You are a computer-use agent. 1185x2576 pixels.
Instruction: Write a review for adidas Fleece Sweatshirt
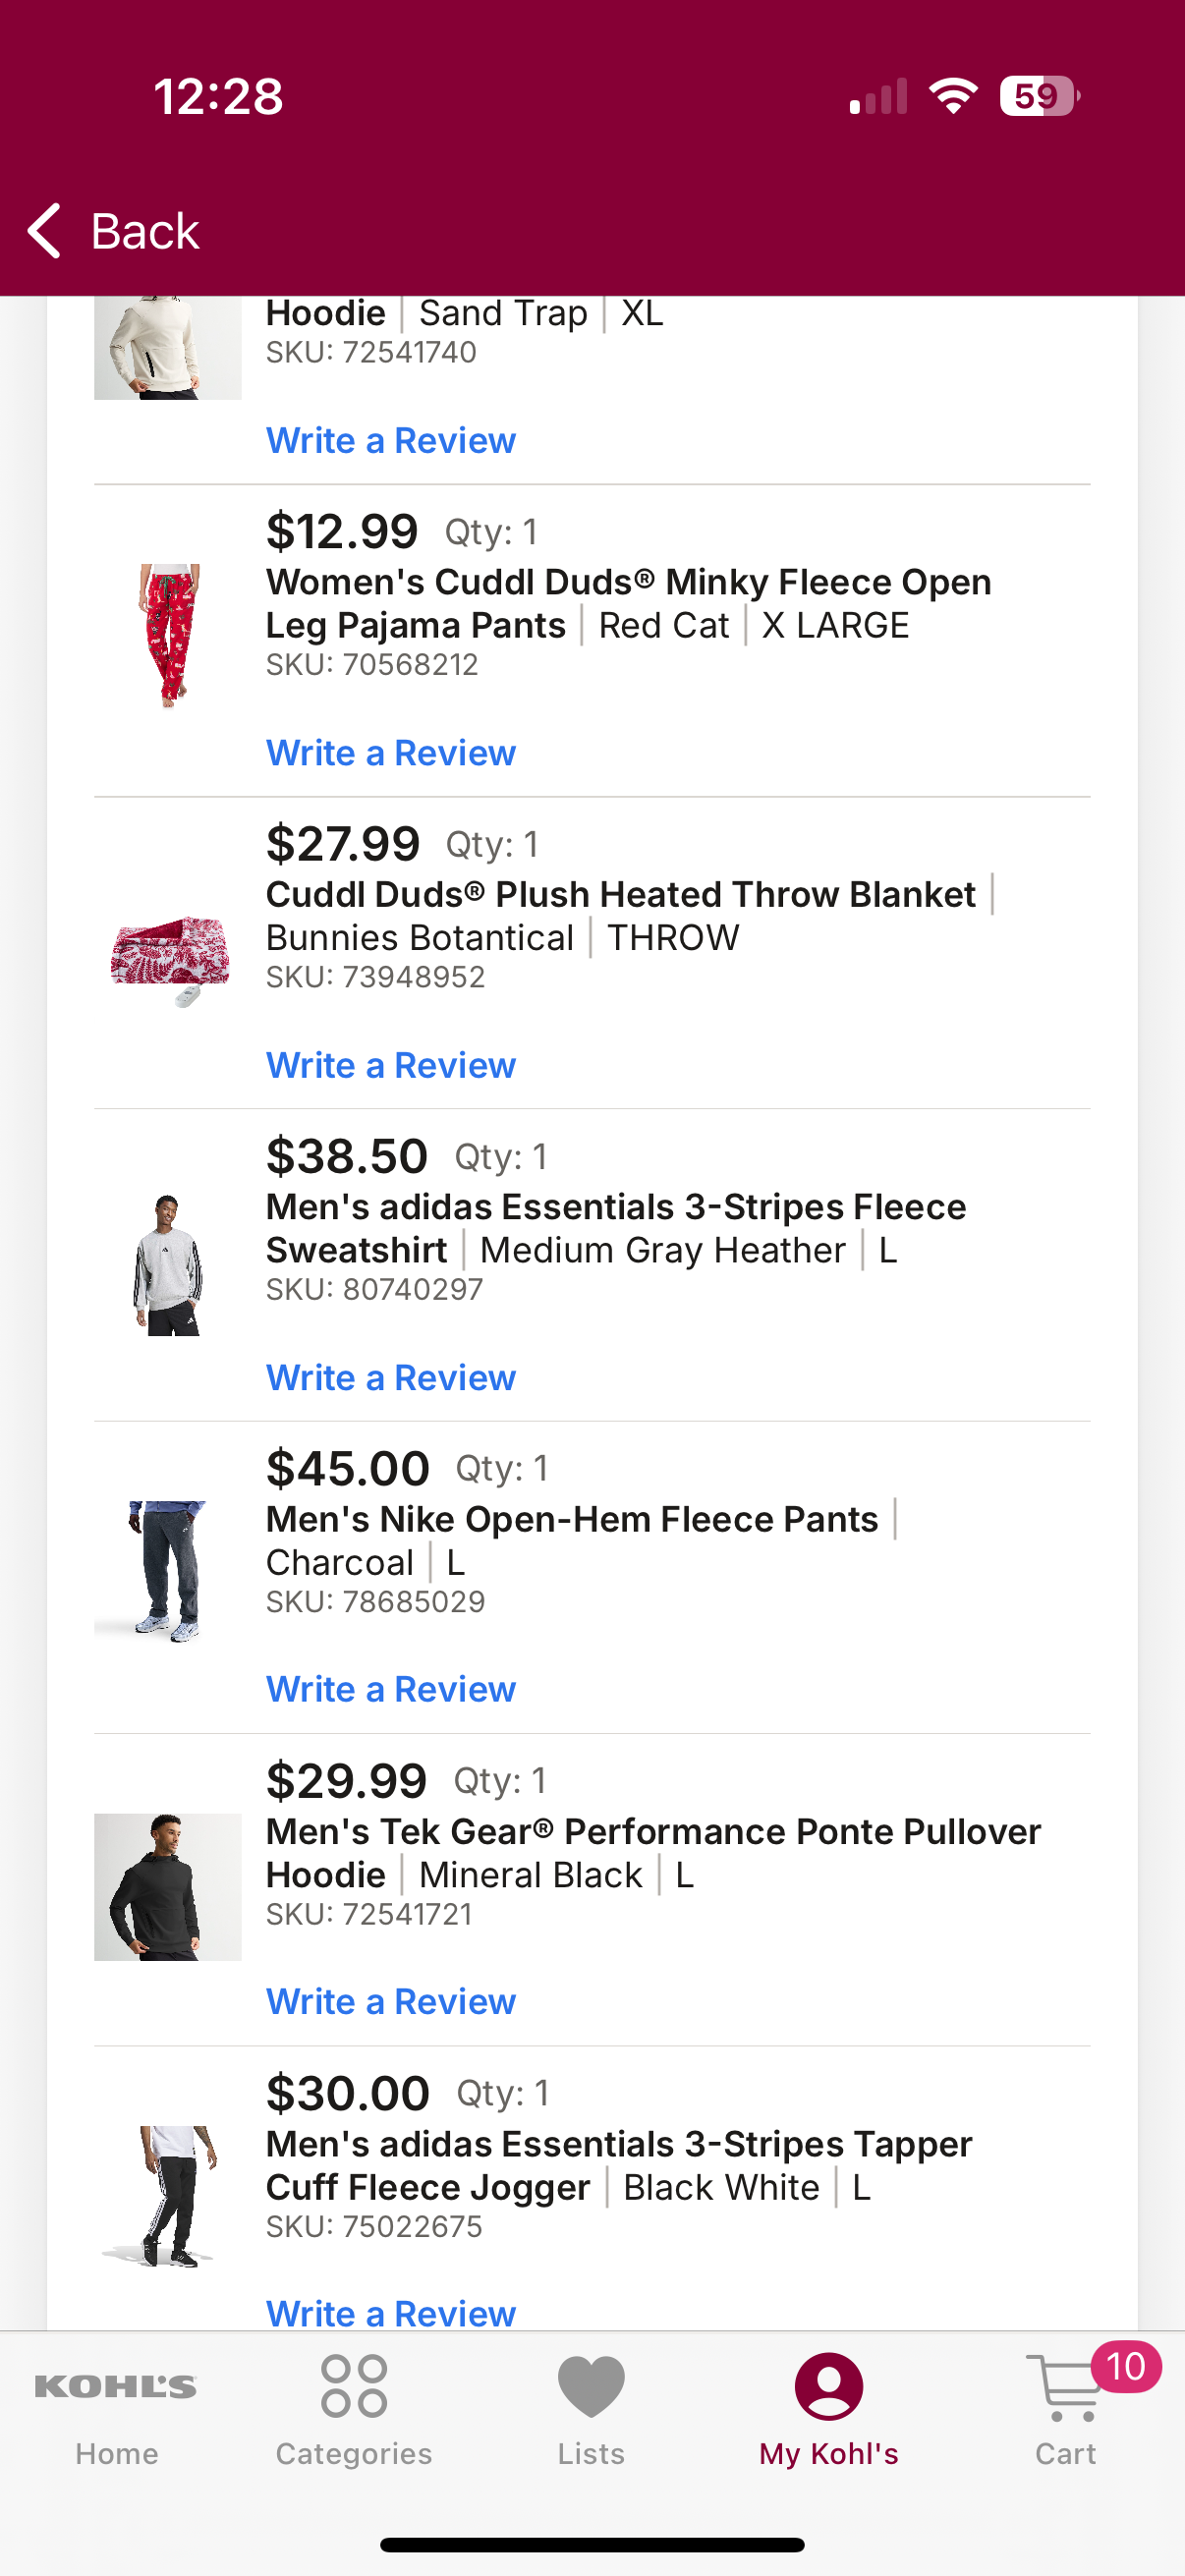click(x=391, y=1377)
